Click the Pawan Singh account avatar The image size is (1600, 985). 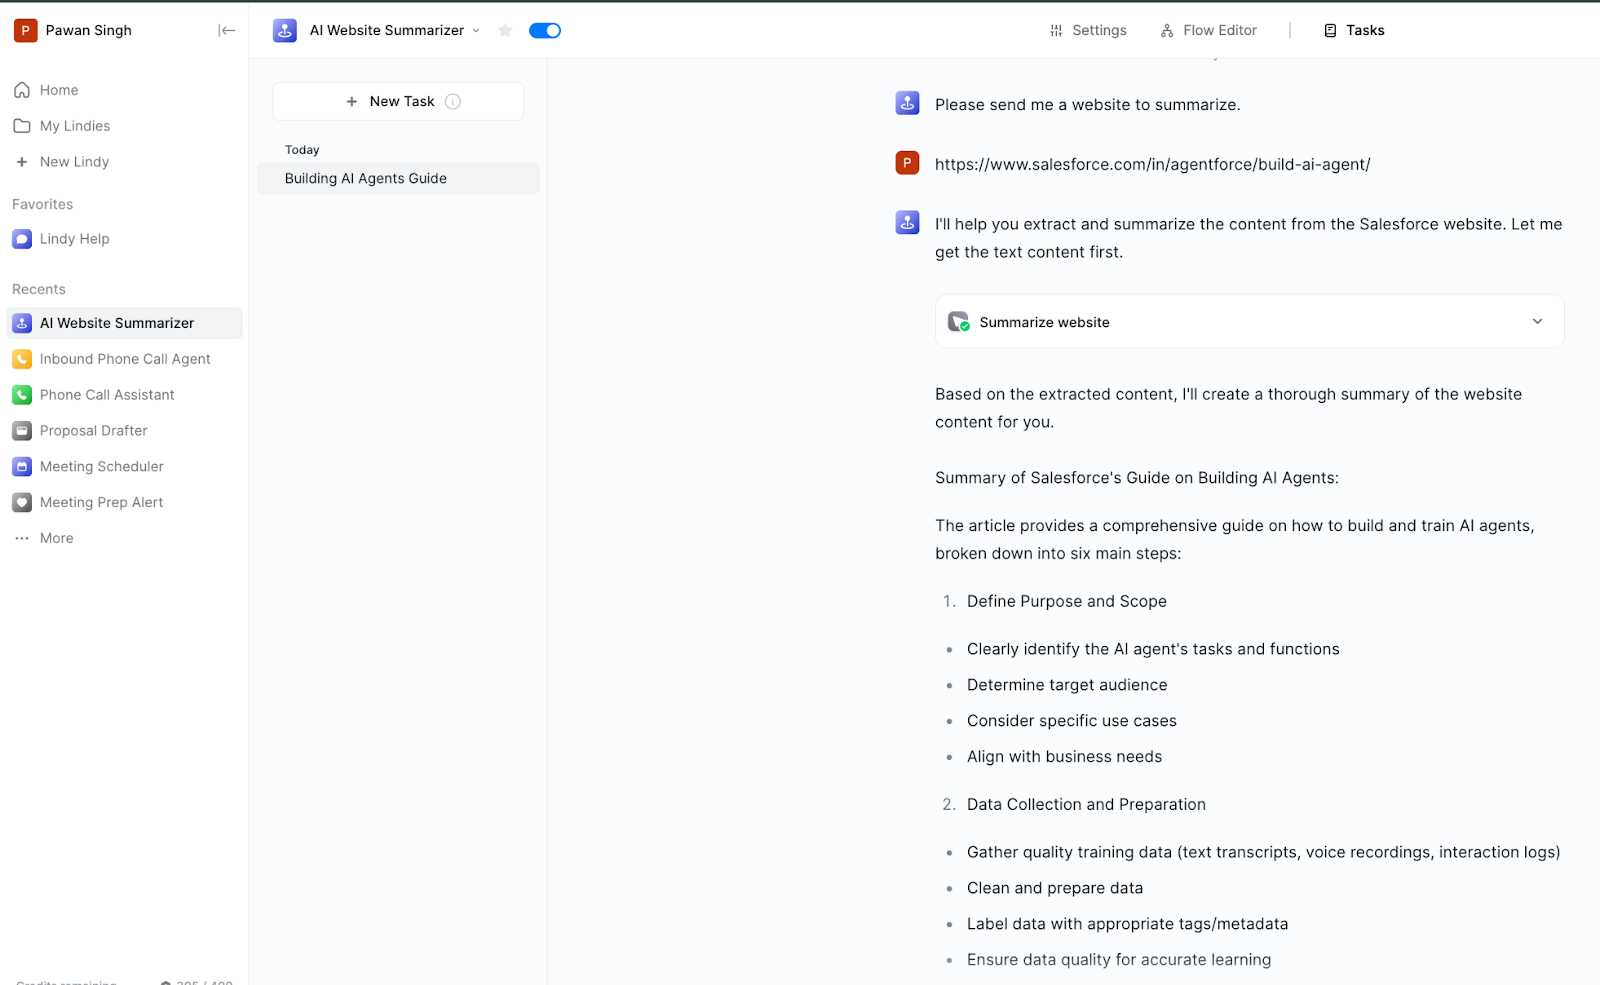(25, 30)
